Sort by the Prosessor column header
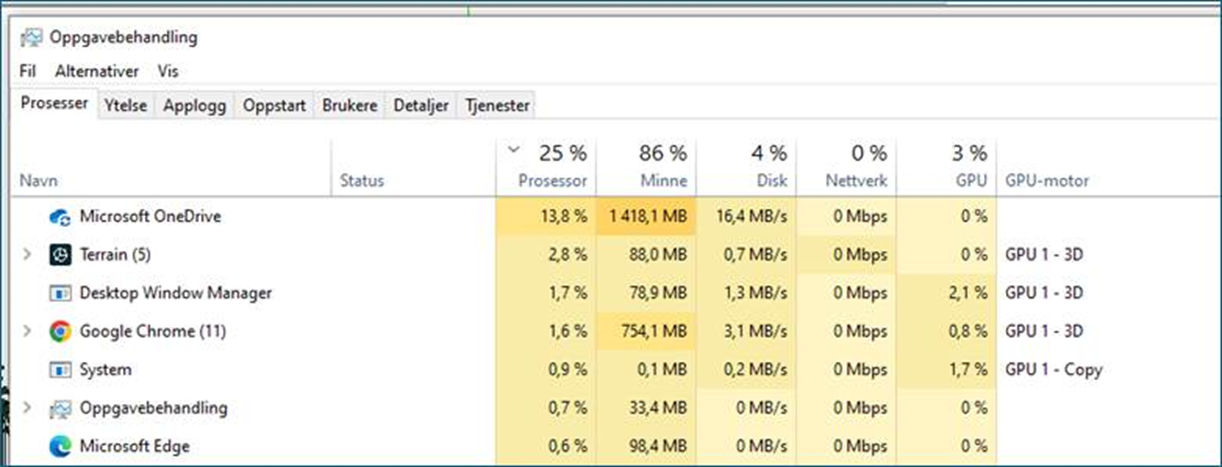This screenshot has height=467, width=1222. (x=552, y=181)
